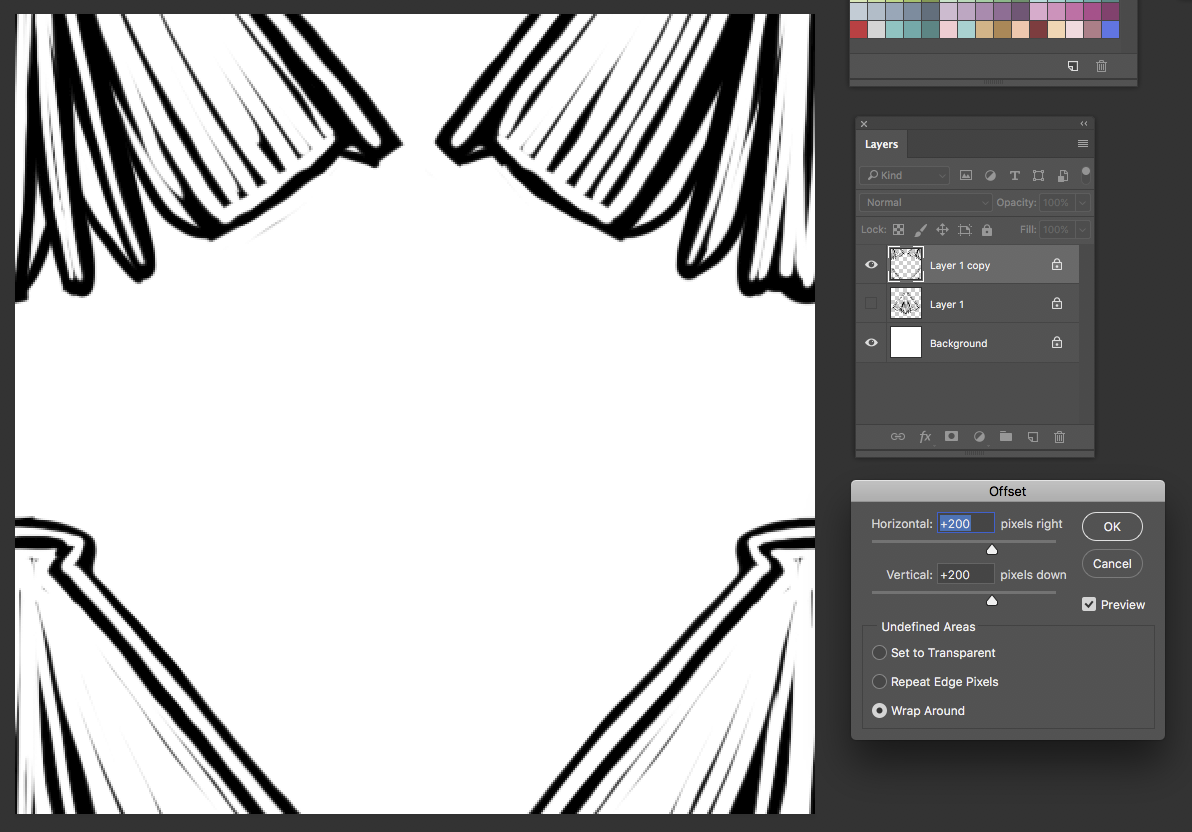The width and height of the screenshot is (1192, 832).
Task: Click the pixel layers filter icon
Action: coord(965,176)
